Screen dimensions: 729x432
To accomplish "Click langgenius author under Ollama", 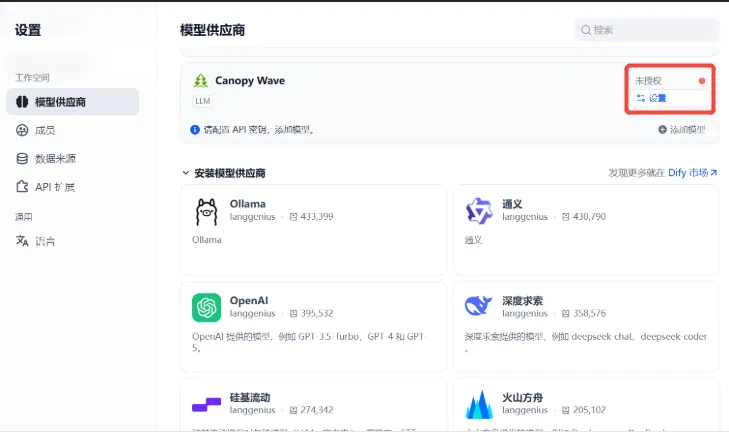I will tap(252, 217).
